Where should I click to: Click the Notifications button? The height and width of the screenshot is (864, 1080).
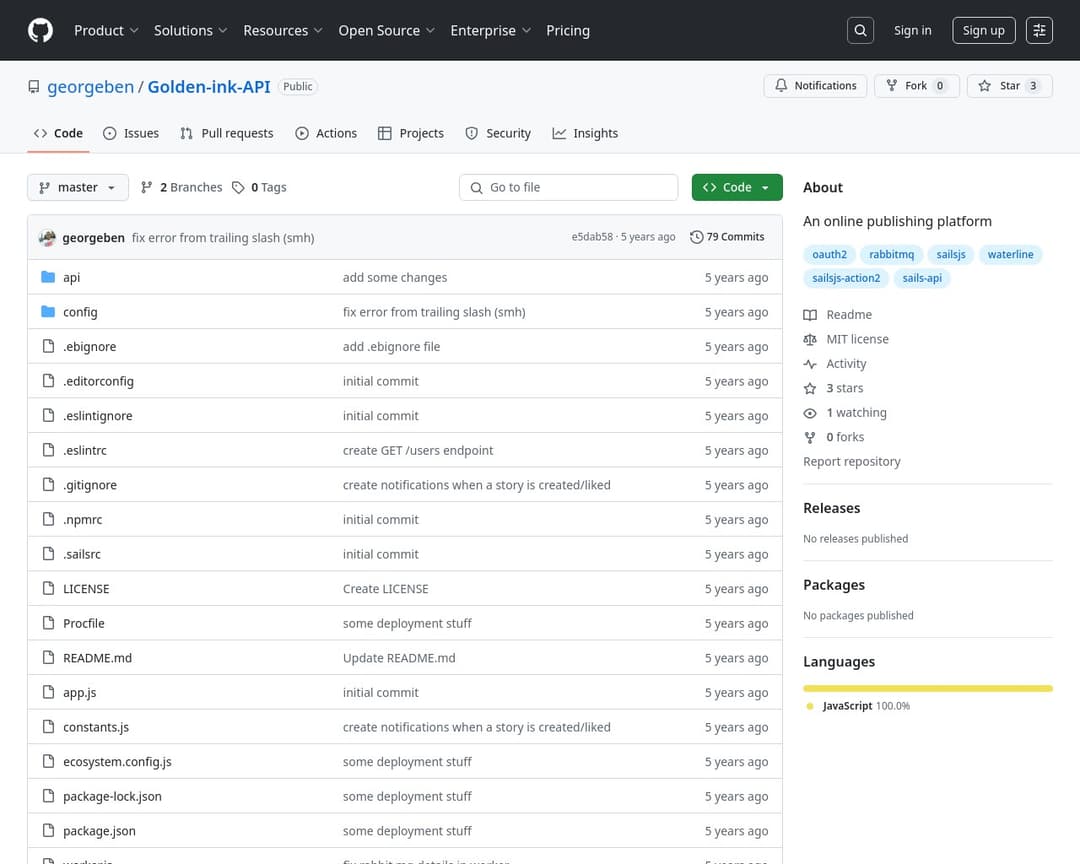(x=816, y=85)
